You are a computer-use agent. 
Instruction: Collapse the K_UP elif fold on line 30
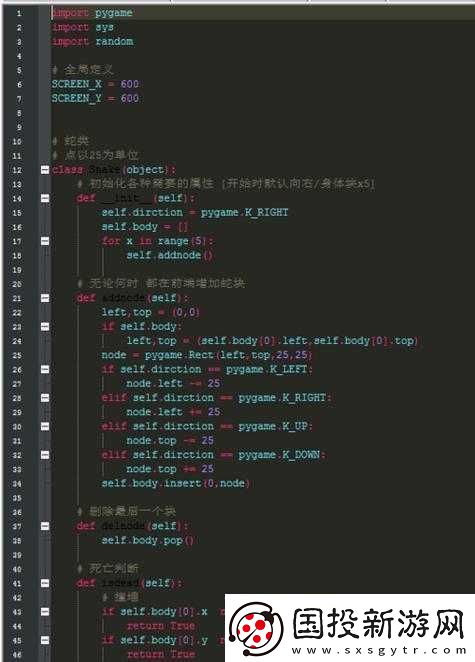pyautogui.click(x=45, y=426)
